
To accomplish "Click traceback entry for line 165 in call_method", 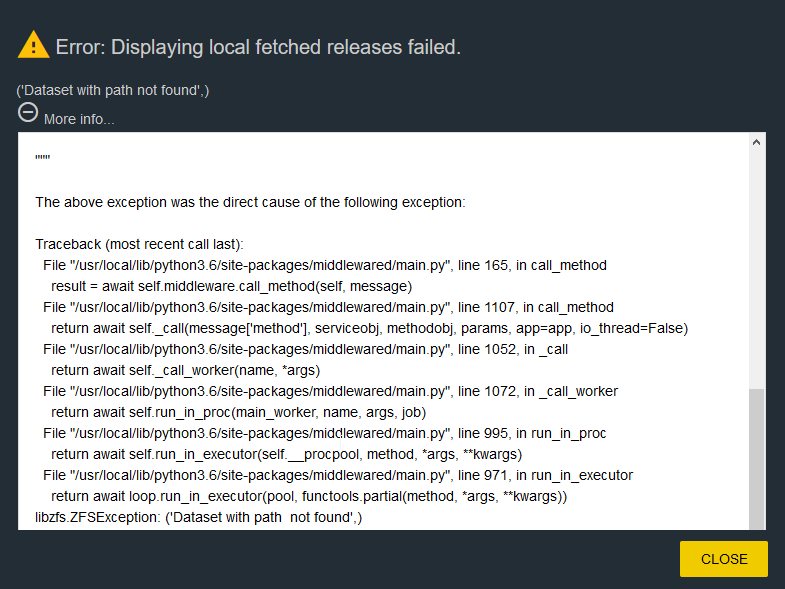I will coord(325,265).
